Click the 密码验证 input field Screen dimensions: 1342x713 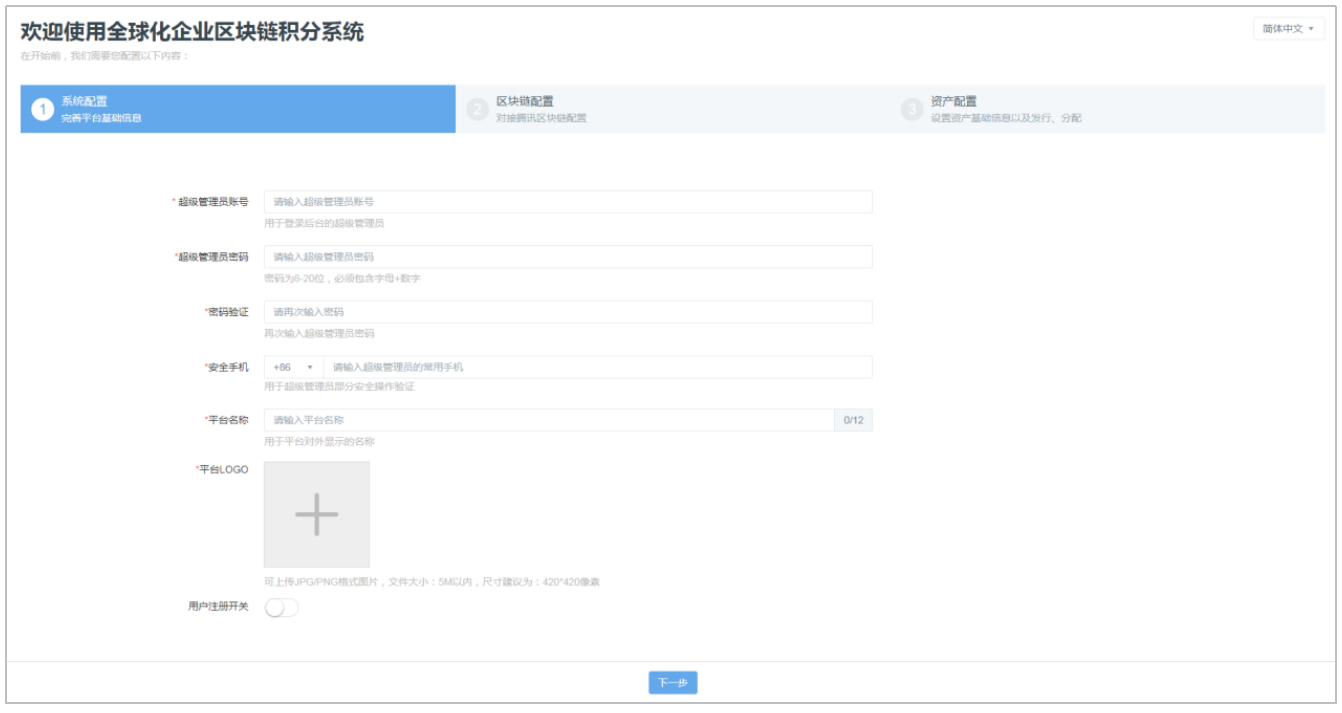(x=567, y=312)
